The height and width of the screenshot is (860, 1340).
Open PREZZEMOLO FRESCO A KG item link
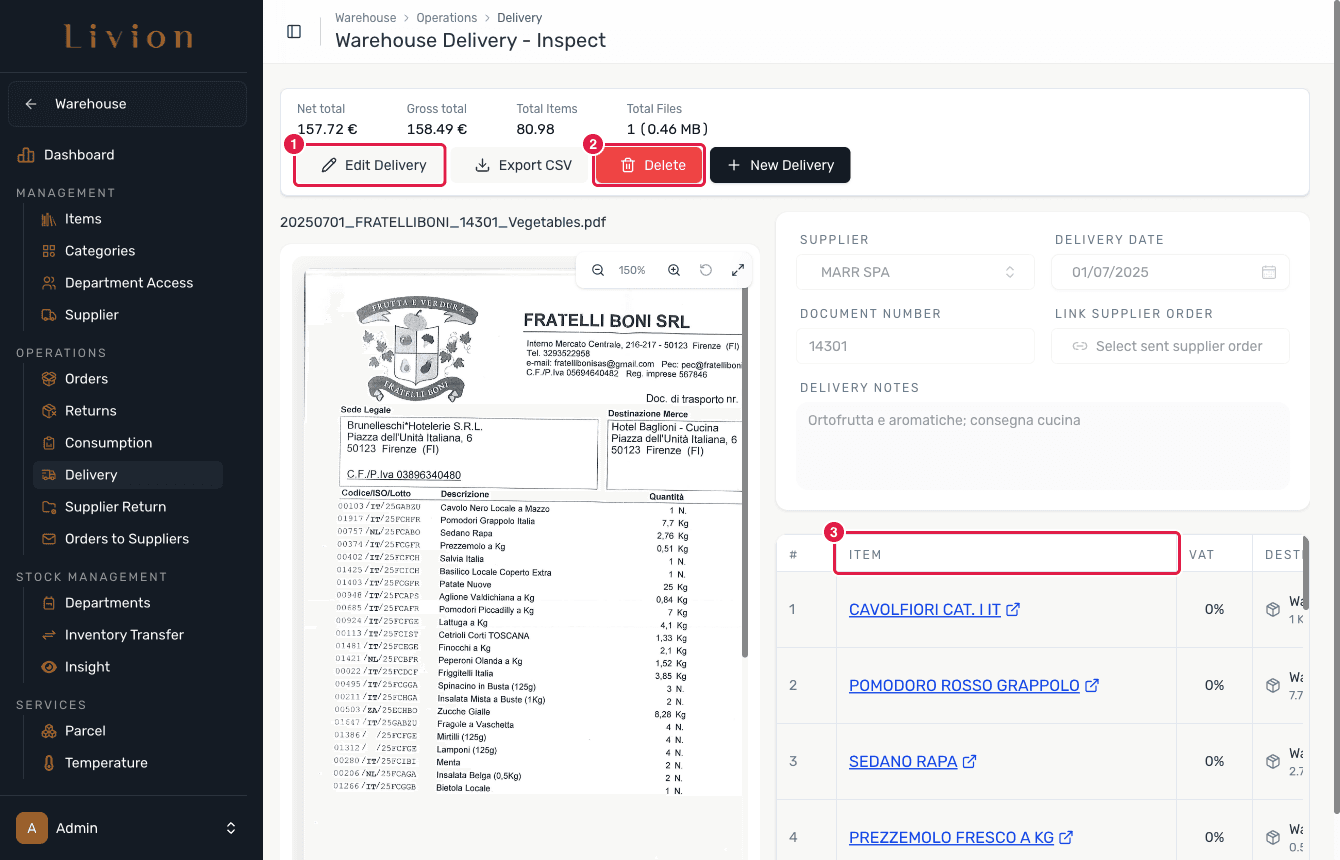[951, 837]
